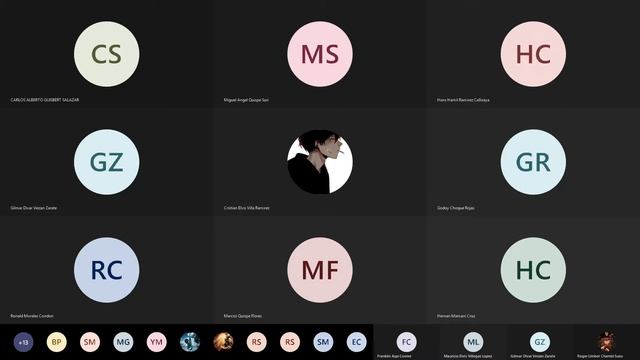640x360 pixels.
Task: Select the blue SM avatar in the strip
Action: pyautogui.click(x=323, y=342)
